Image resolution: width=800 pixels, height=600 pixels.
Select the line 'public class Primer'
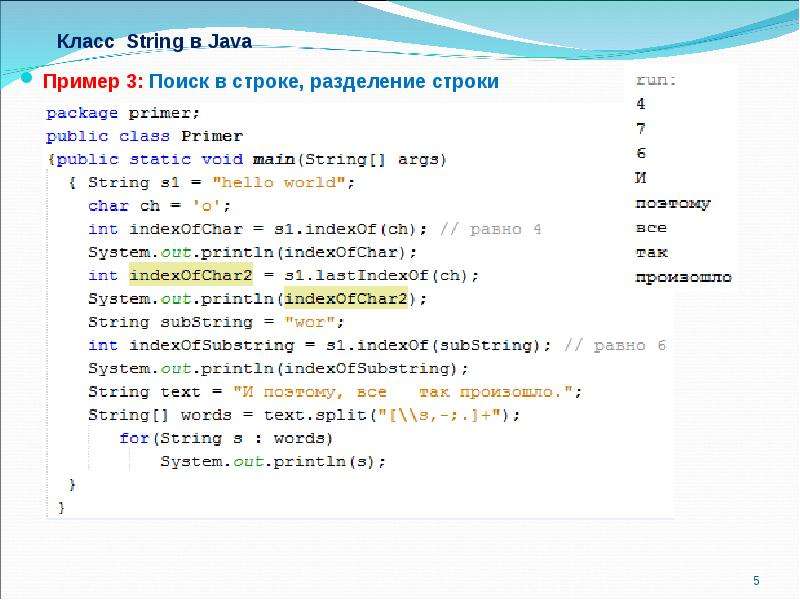pyautogui.click(x=144, y=136)
